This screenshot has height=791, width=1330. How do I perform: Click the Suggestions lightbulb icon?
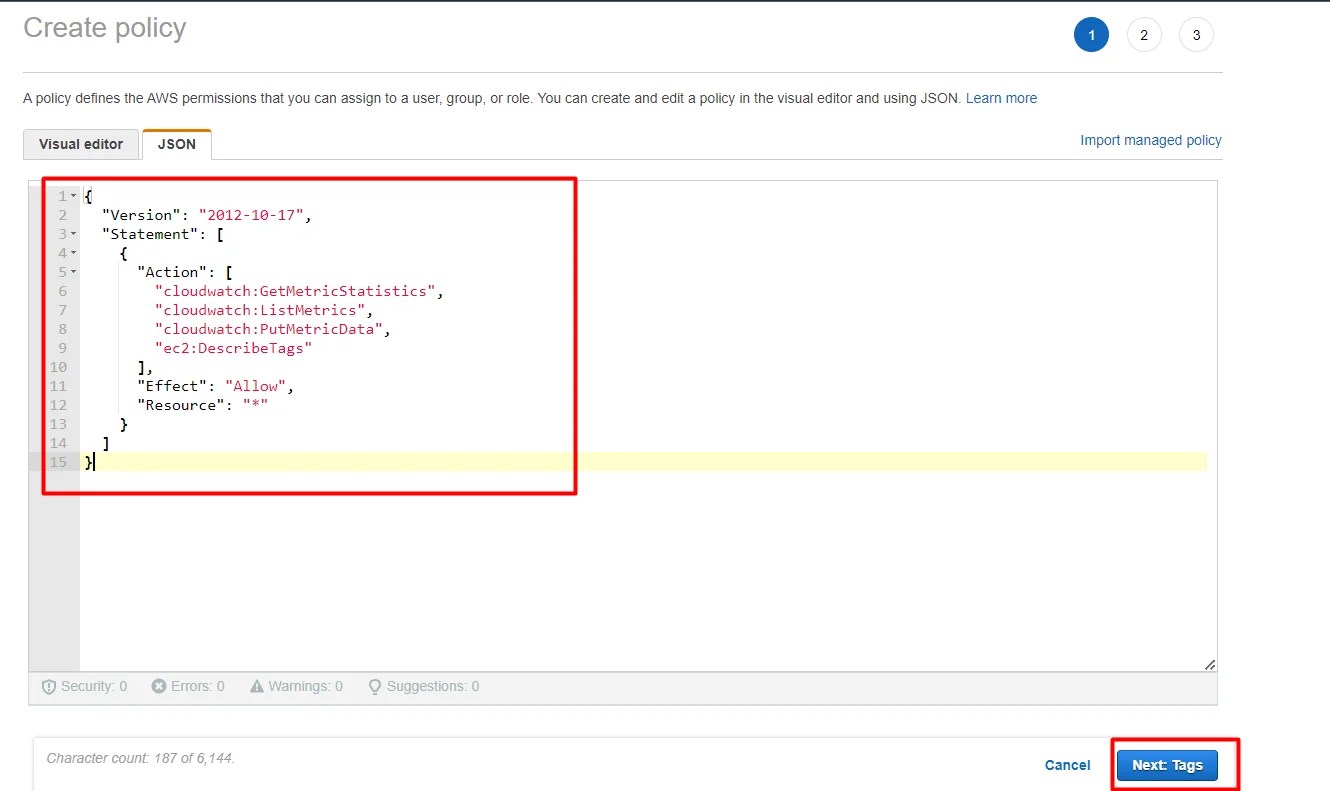[374, 686]
